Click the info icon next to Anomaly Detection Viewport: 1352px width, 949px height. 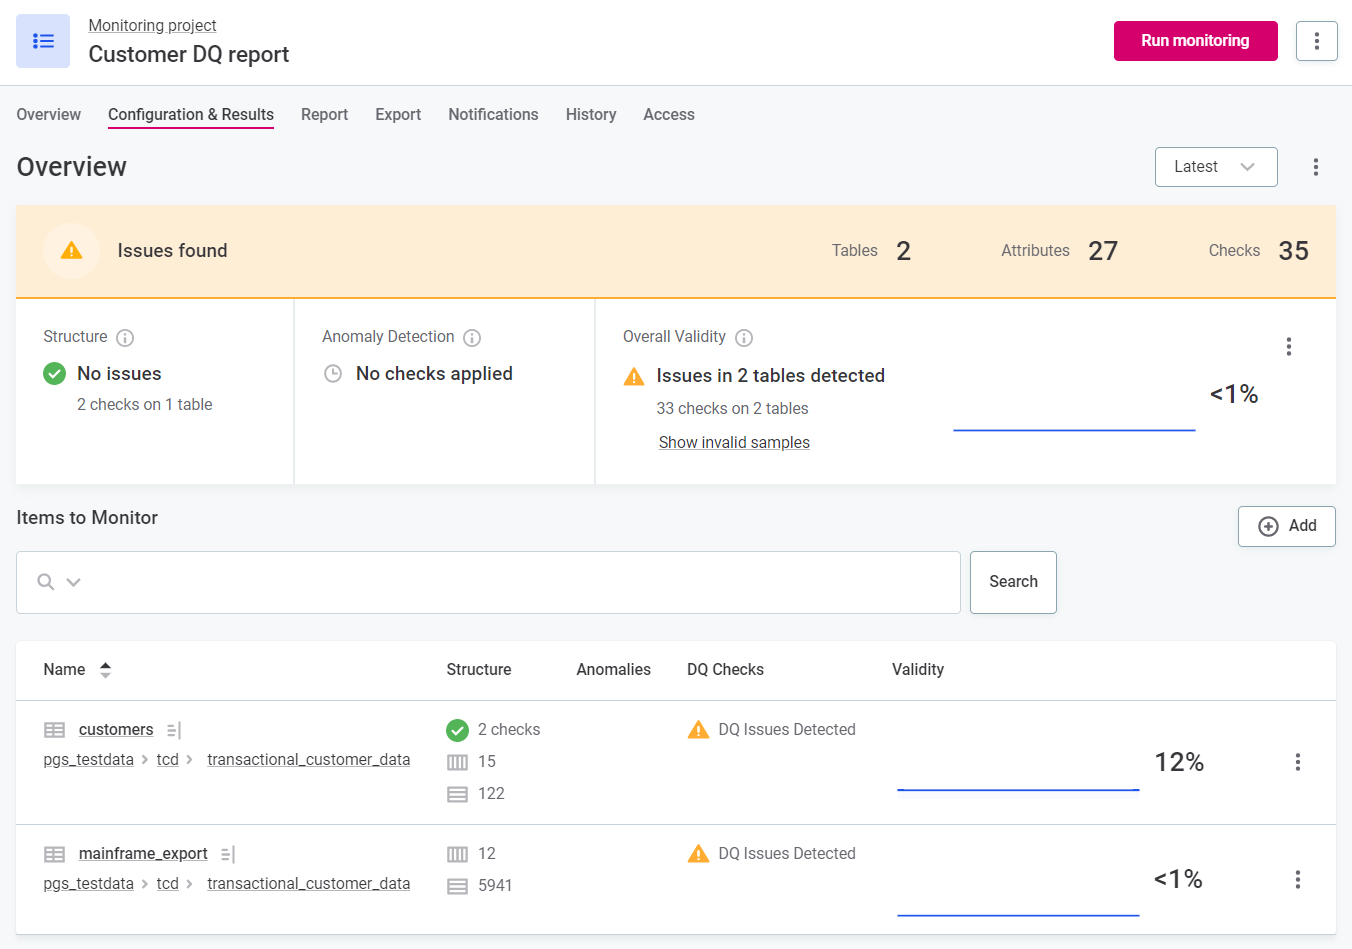pos(472,338)
